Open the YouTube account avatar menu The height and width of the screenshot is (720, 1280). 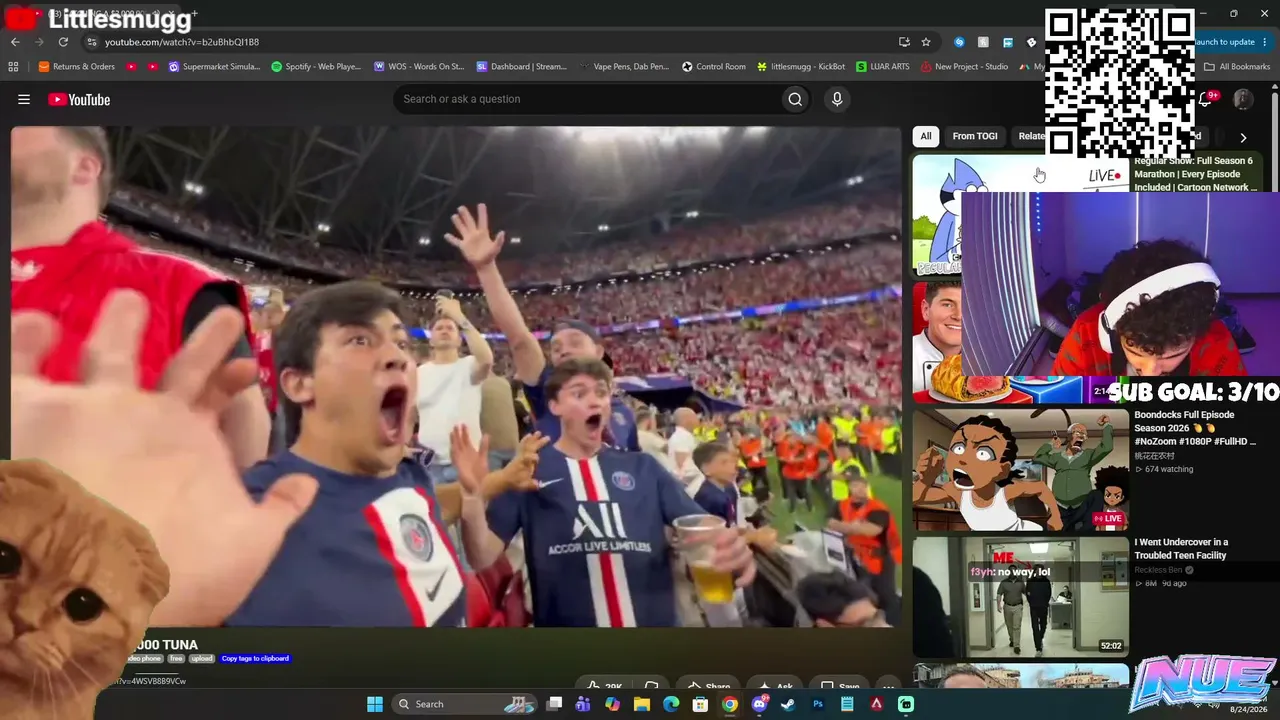(x=1243, y=99)
